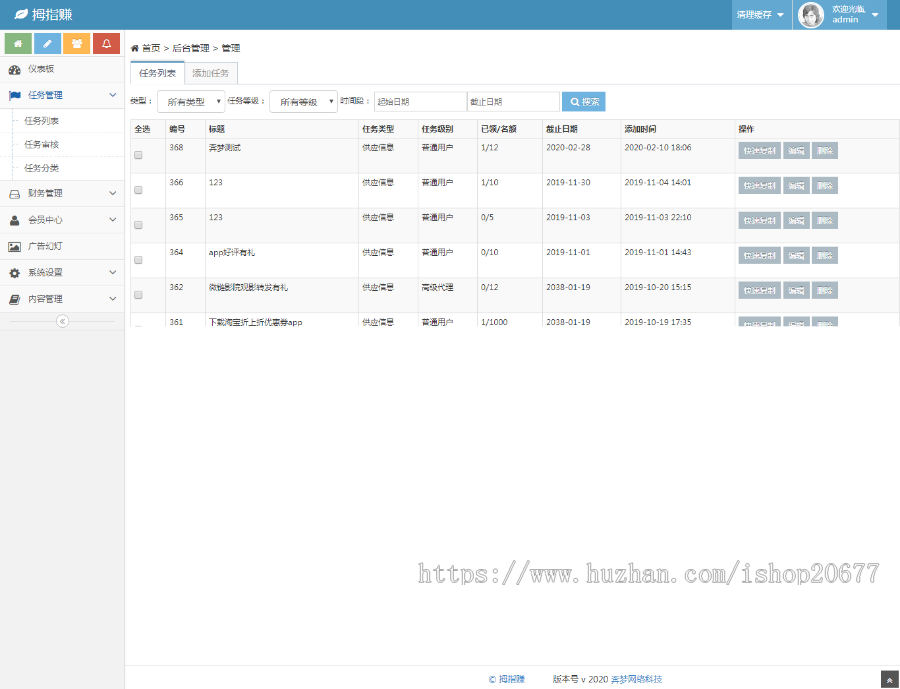Click the 高级代理 level cell
Viewport: 900px width, 689px height.
[437, 288]
